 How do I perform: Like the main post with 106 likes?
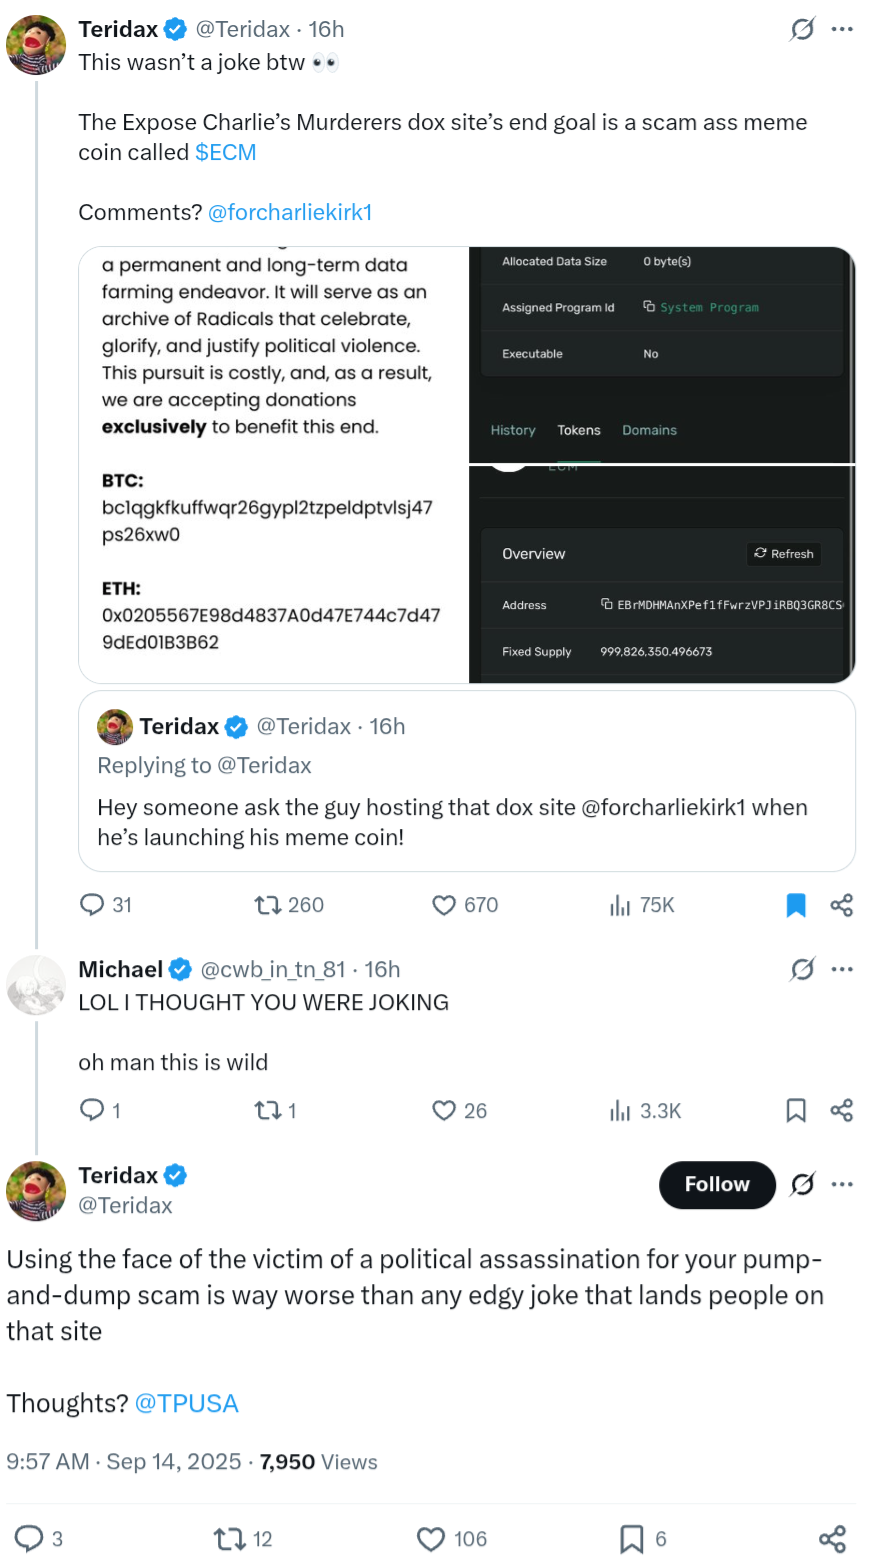[x=431, y=1538]
